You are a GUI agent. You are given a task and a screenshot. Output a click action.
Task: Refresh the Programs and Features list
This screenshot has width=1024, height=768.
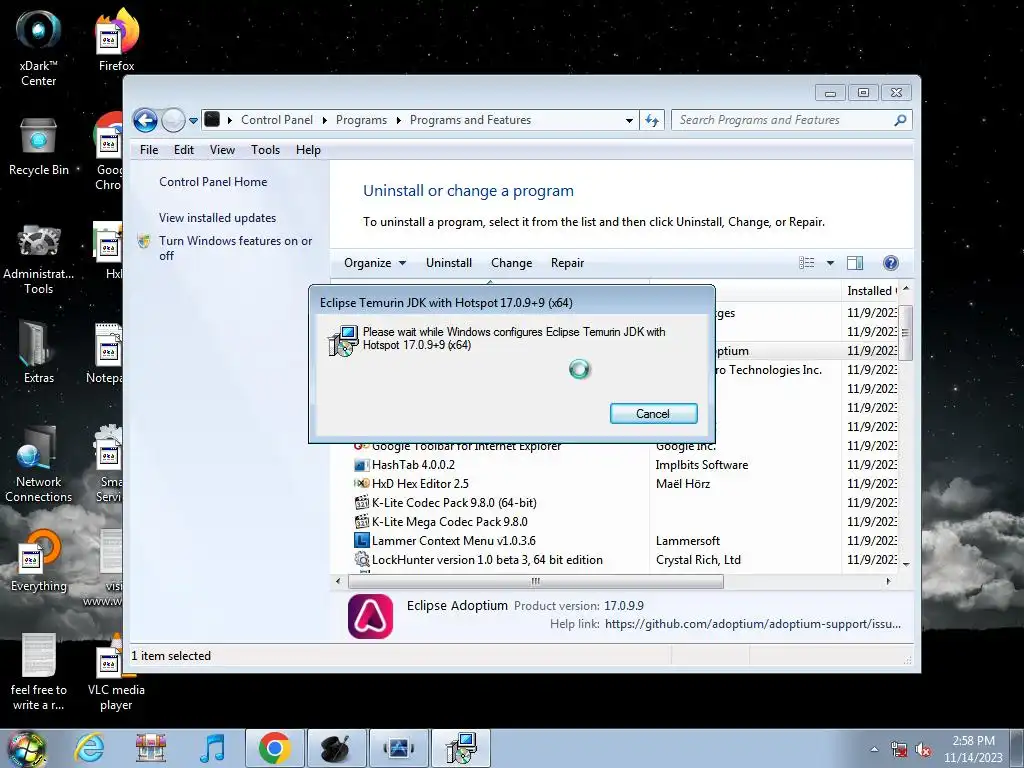652,120
